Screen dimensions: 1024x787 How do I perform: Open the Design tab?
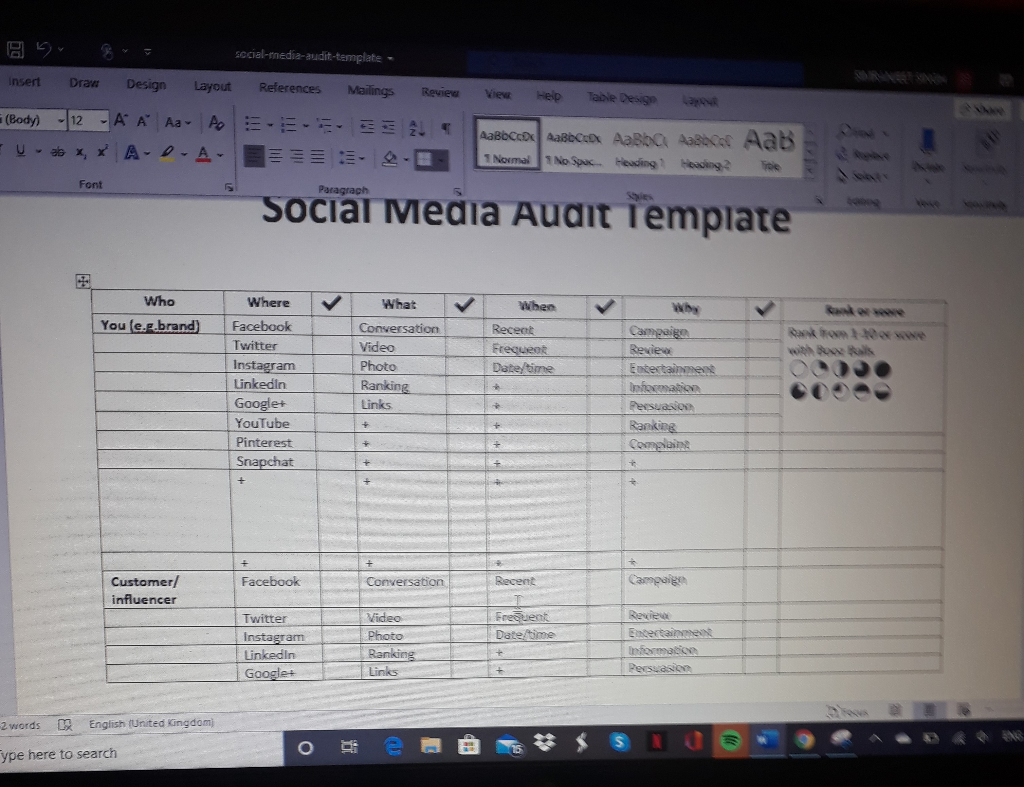146,84
